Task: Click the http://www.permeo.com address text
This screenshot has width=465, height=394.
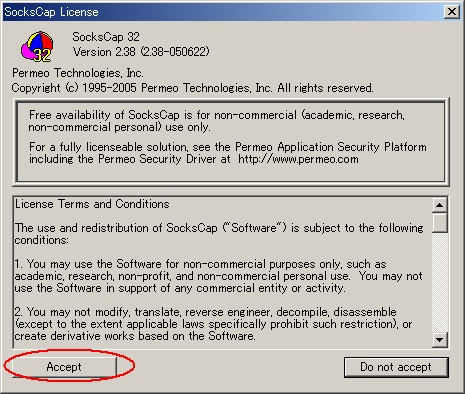Action: point(298,159)
